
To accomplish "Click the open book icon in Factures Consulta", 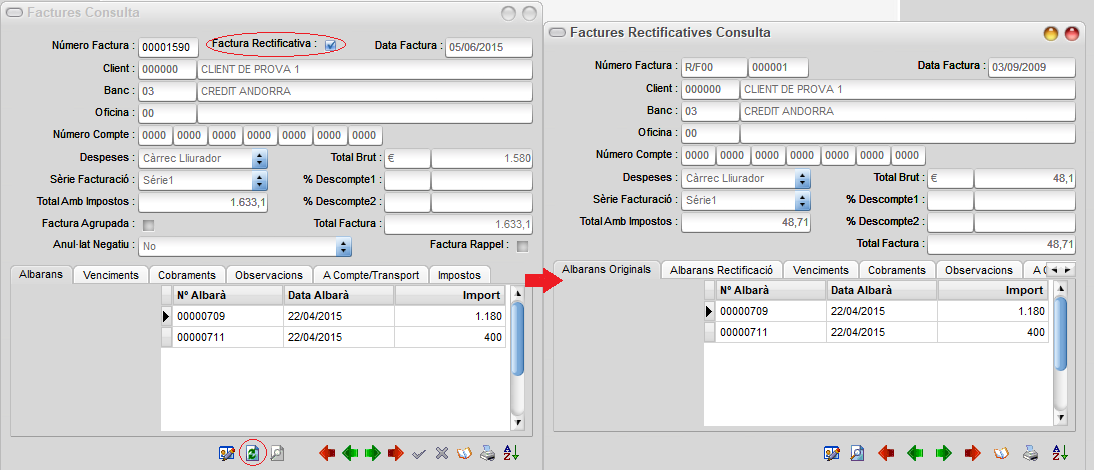I will 464,453.
